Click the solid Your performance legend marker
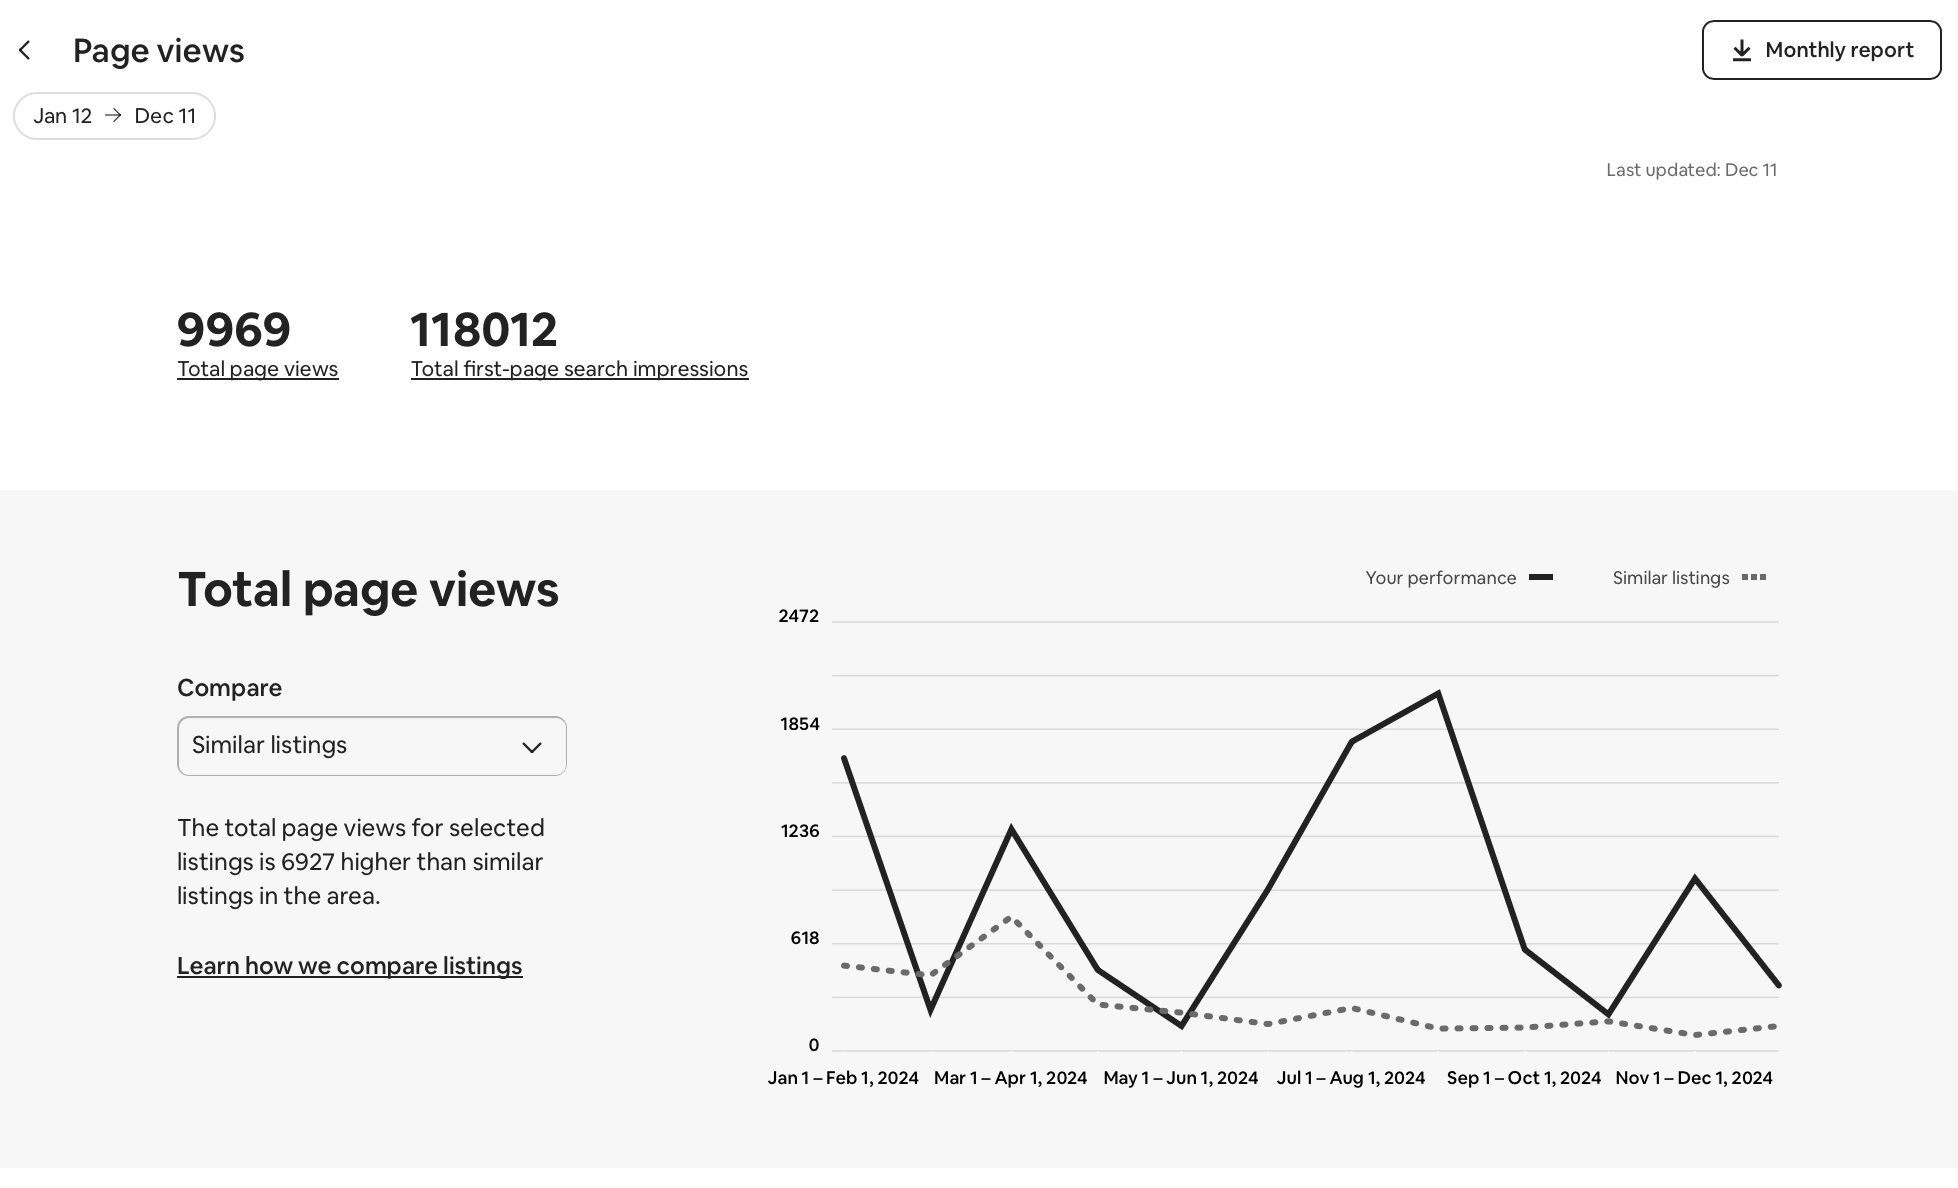 (x=1540, y=577)
